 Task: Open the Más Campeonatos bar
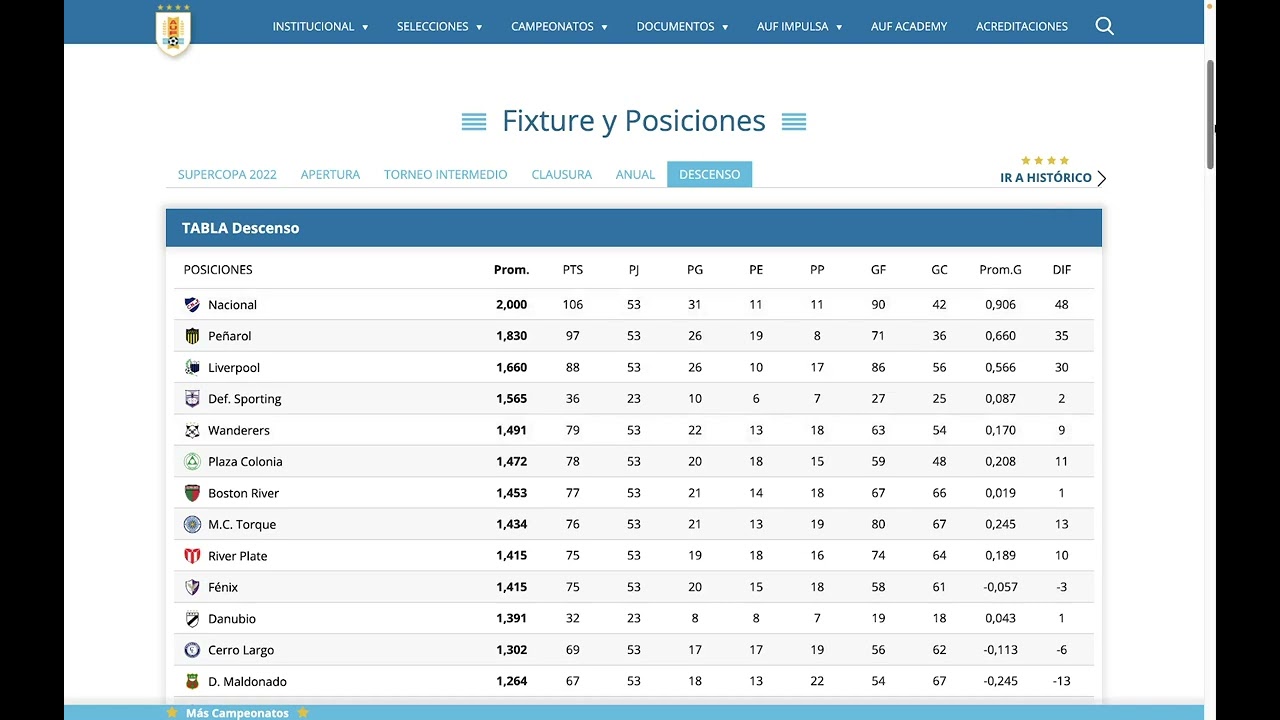634,712
